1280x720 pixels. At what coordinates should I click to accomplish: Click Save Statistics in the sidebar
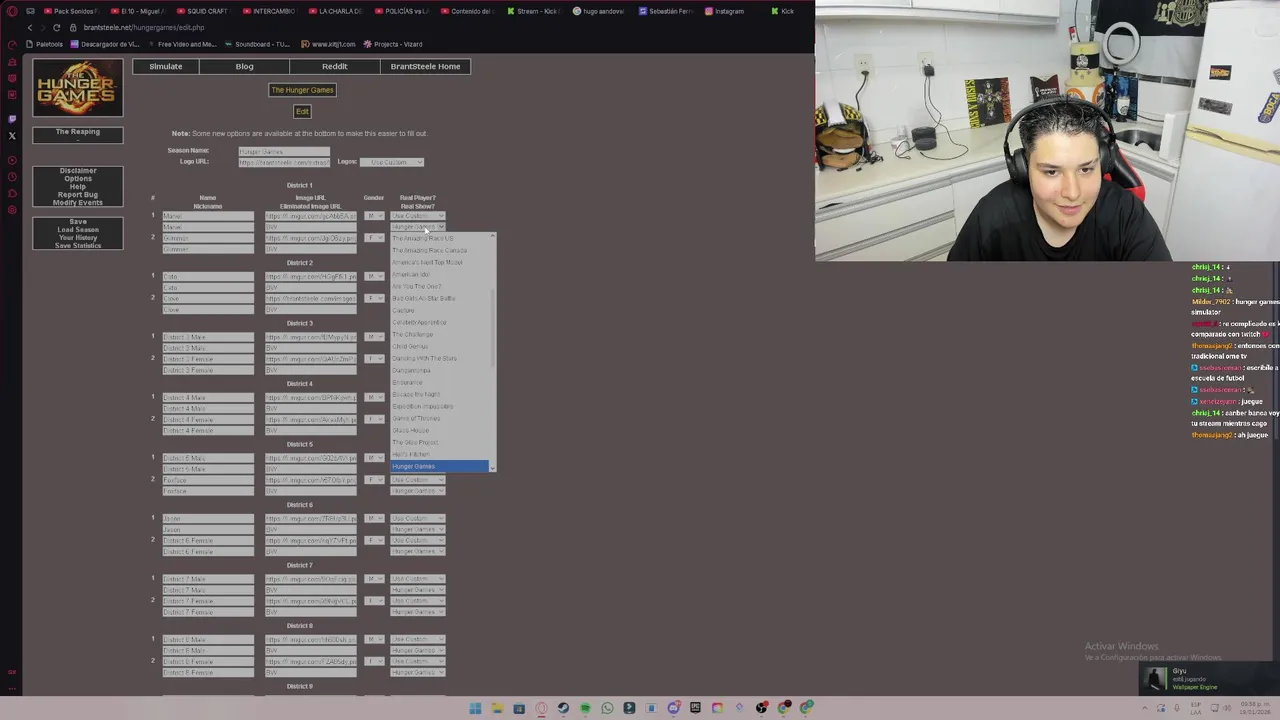click(78, 246)
